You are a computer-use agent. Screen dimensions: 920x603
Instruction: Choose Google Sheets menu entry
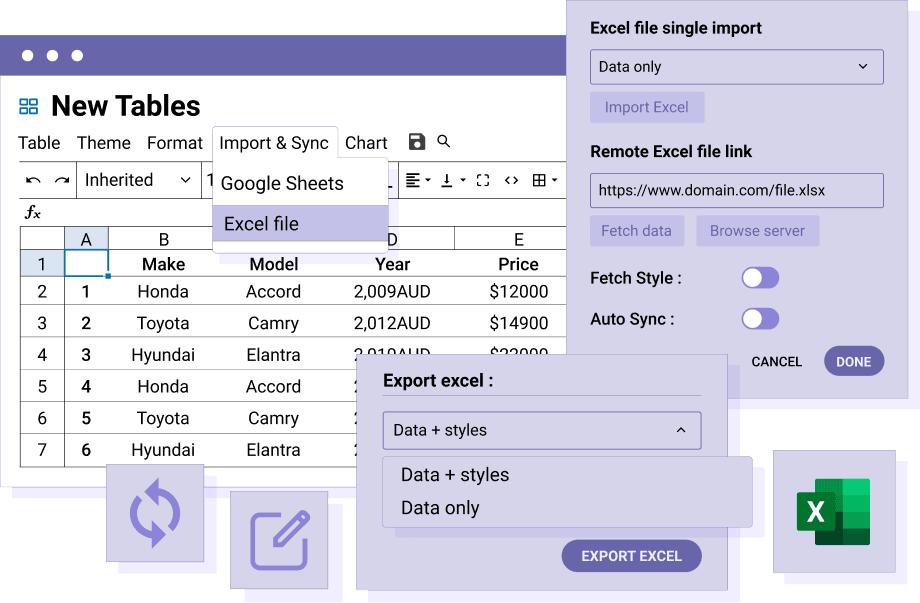click(x=300, y=184)
